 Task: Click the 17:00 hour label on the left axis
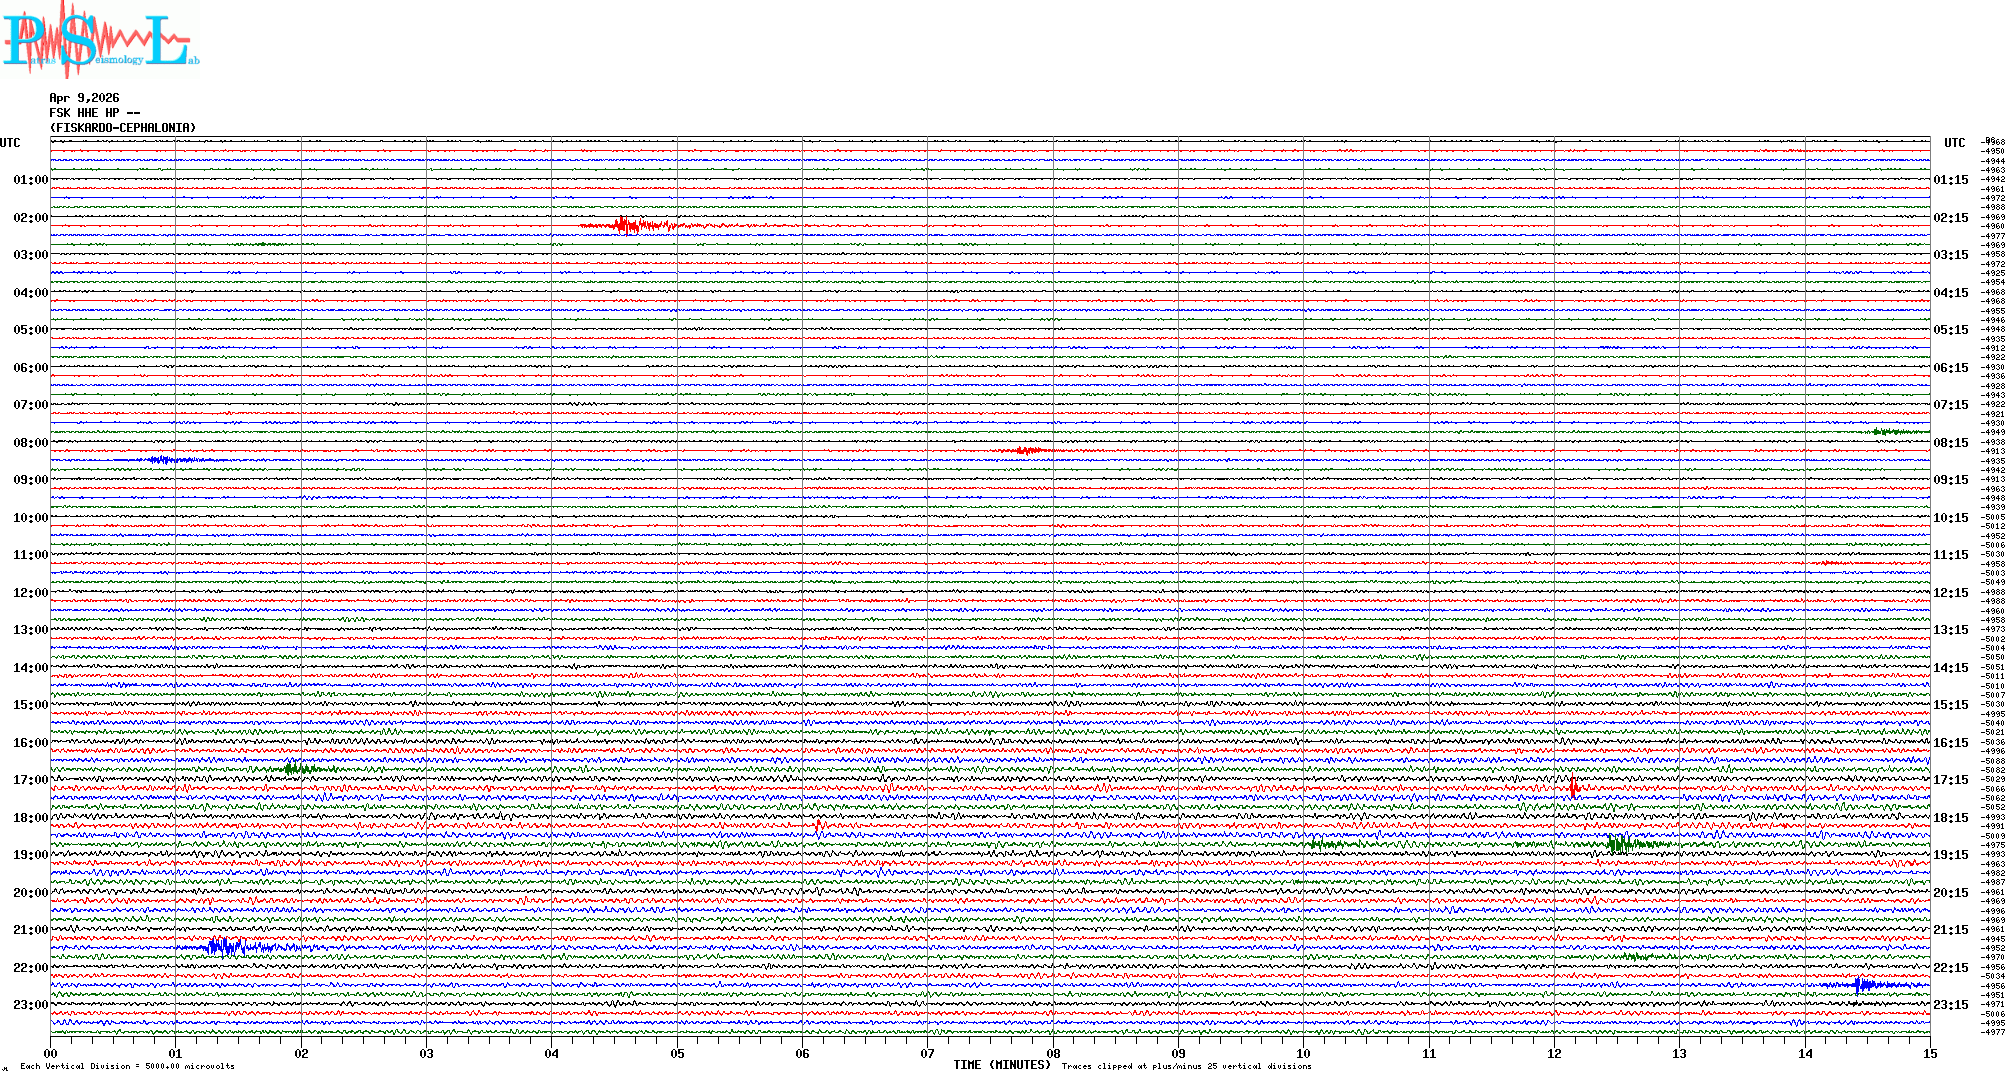[30, 780]
